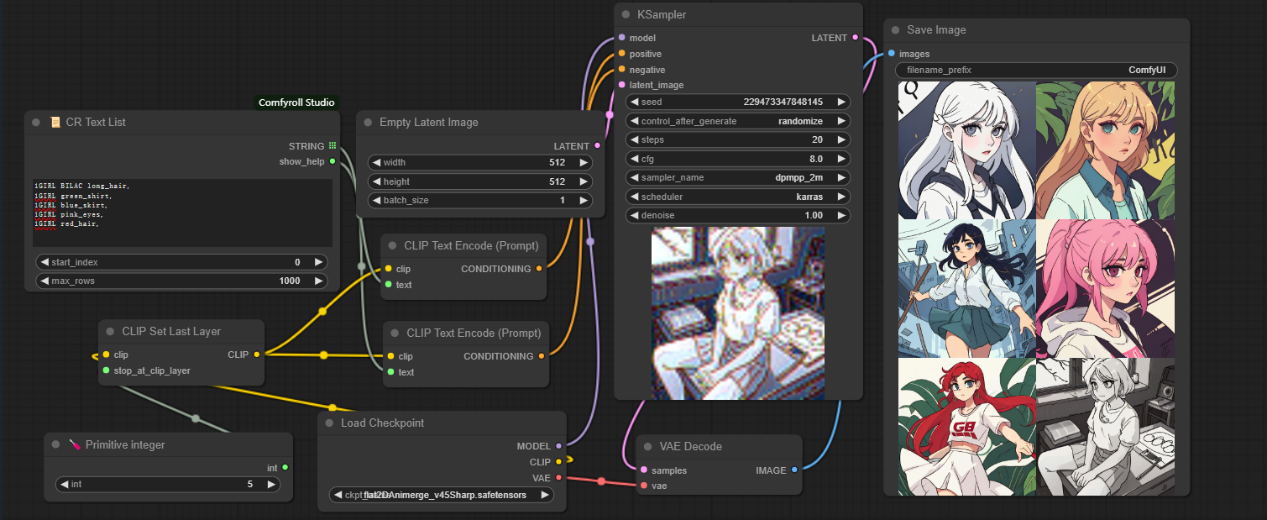Click the VAE Decode node collapse dot

click(649, 446)
